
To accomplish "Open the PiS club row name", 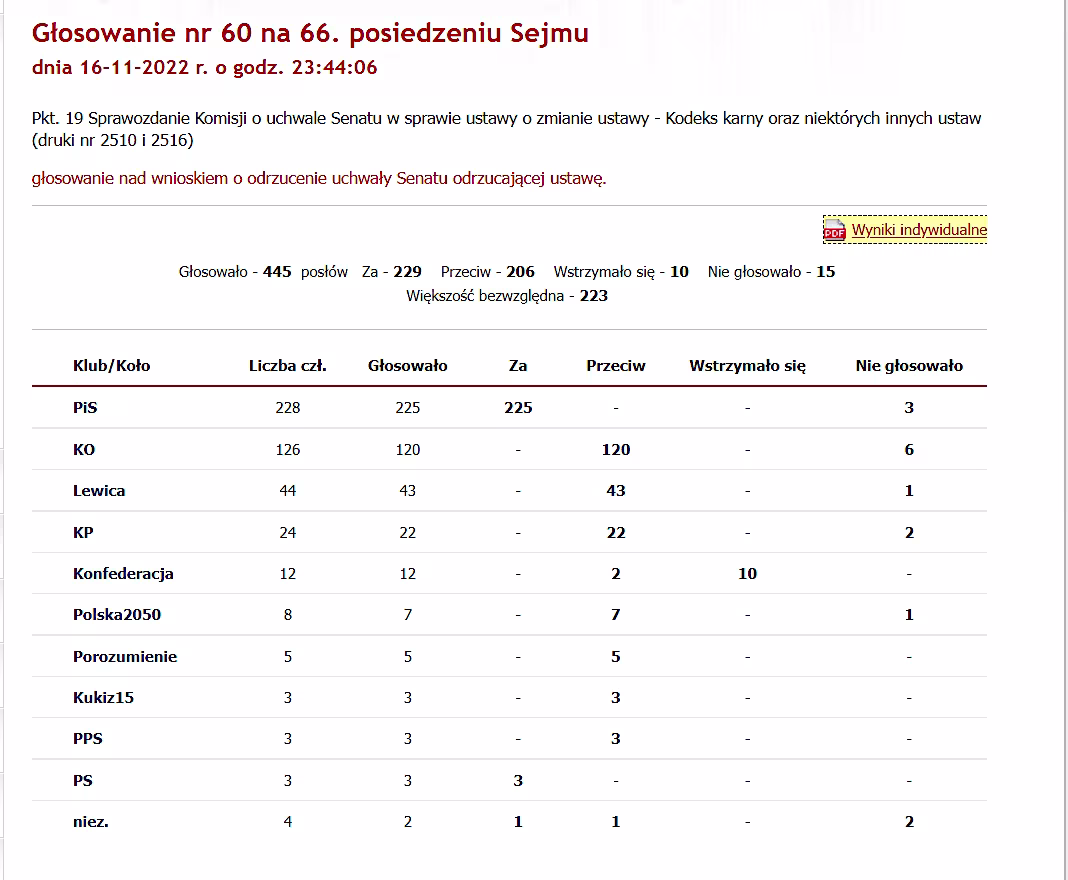I will (x=85, y=408).
